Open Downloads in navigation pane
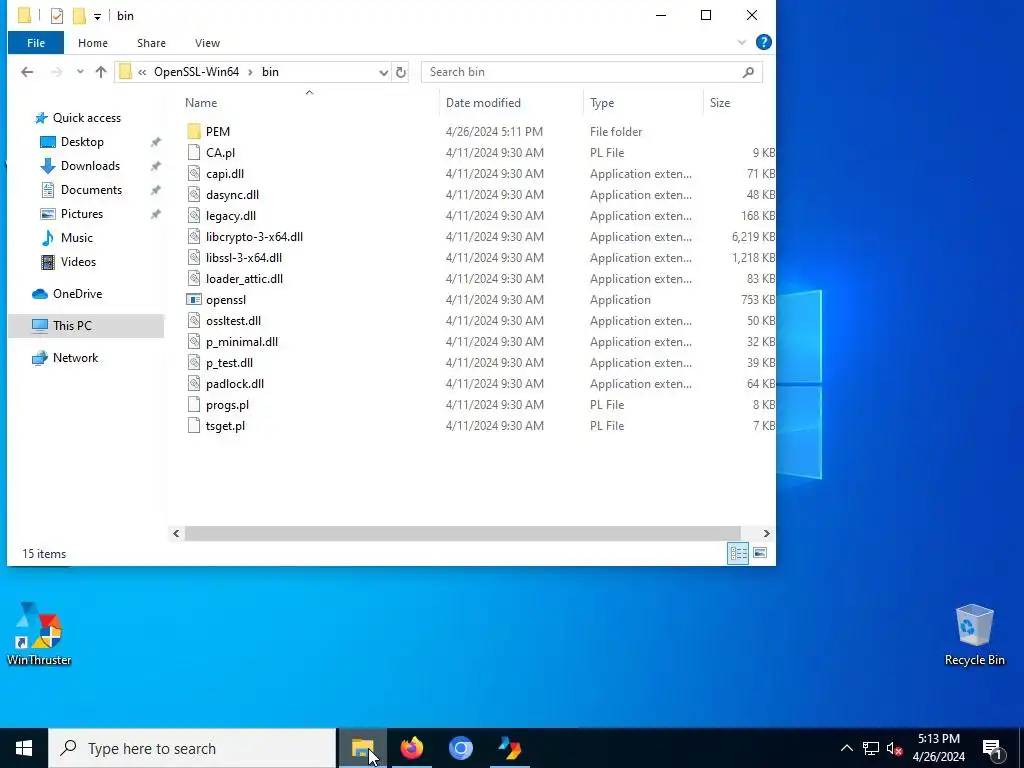 pos(90,166)
